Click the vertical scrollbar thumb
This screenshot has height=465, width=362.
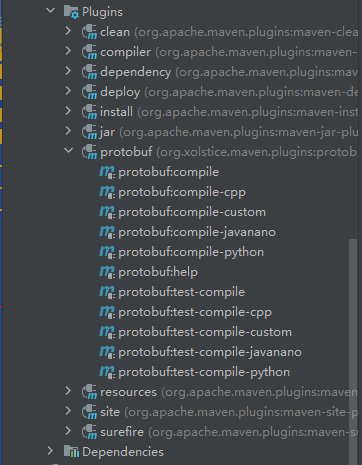353,352
